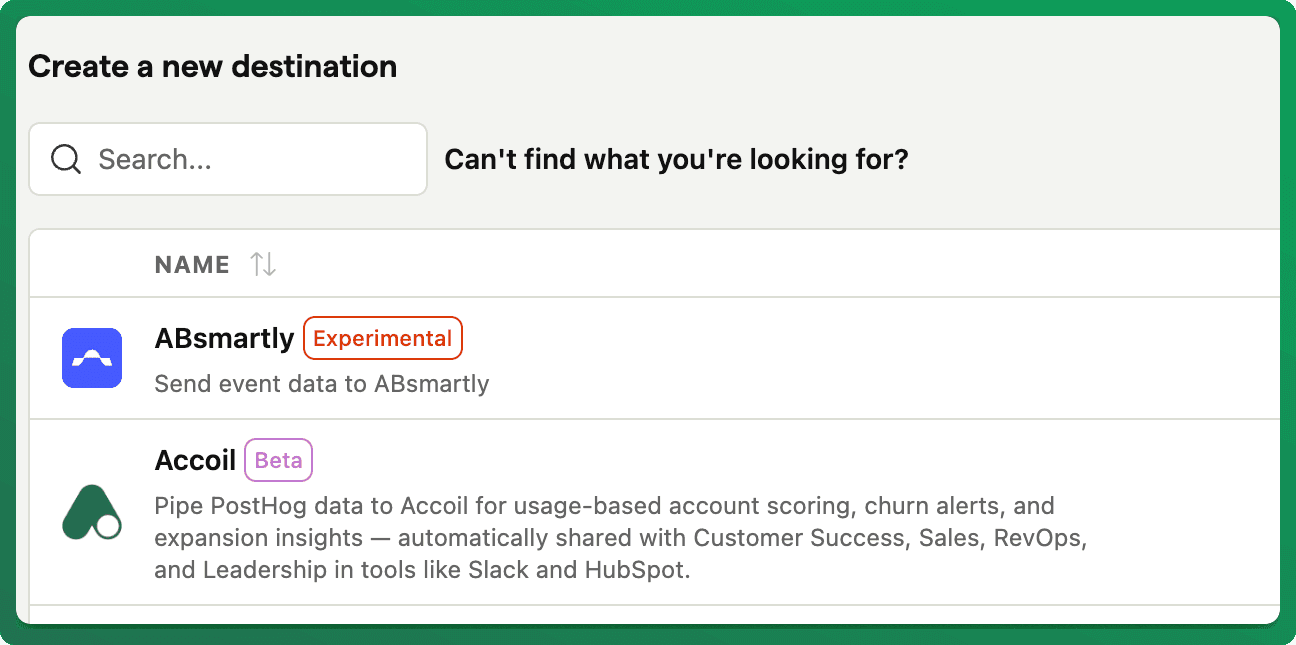Click the red Experimental badge

coord(383,338)
